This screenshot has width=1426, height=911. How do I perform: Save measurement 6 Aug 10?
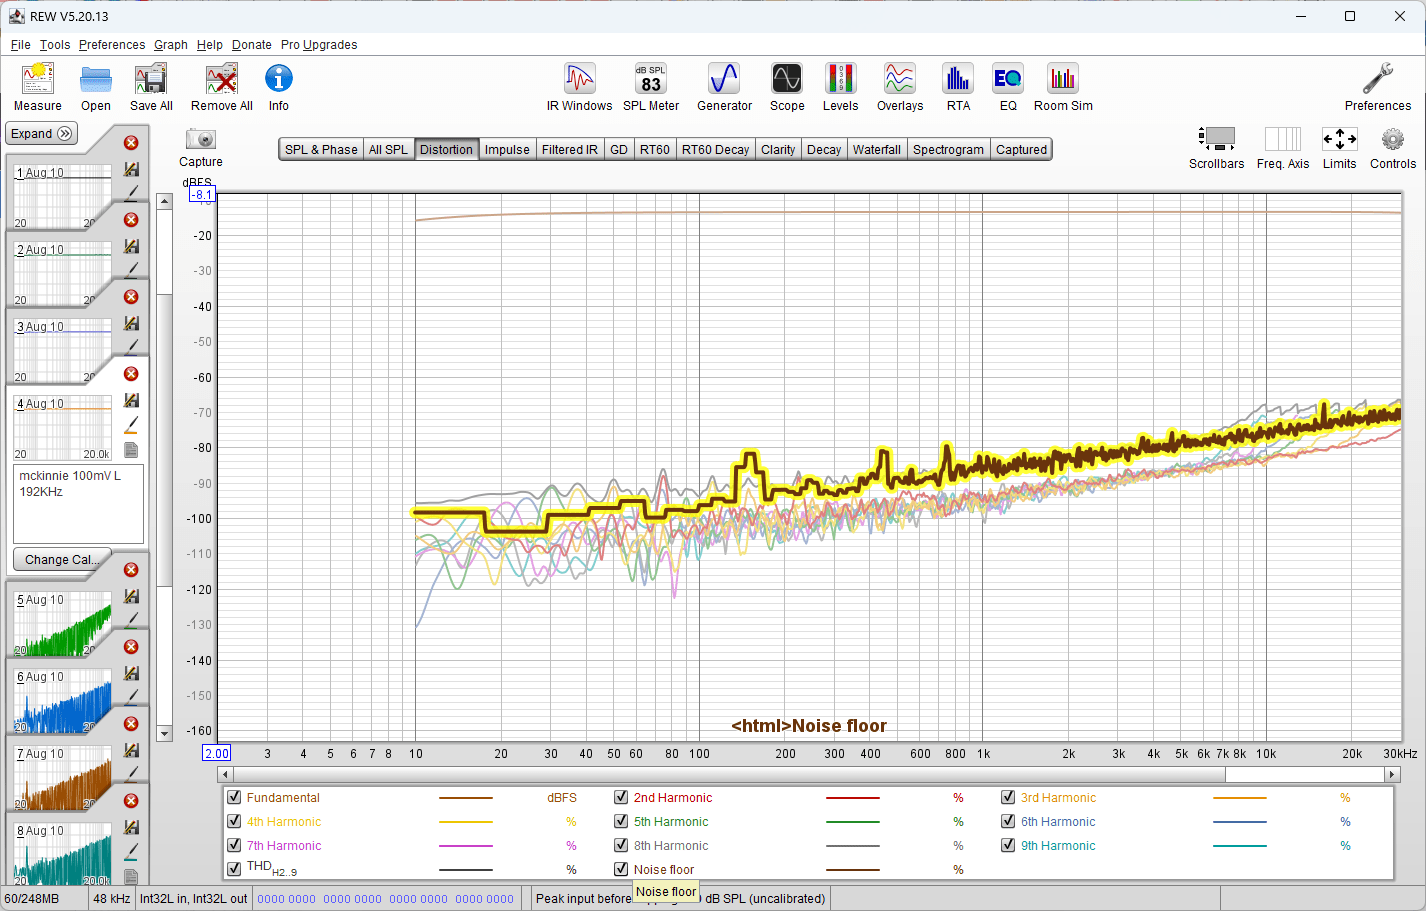pyautogui.click(x=131, y=673)
